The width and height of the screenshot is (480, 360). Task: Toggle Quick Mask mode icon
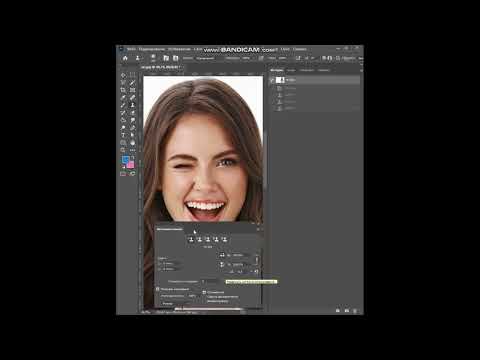123,173
